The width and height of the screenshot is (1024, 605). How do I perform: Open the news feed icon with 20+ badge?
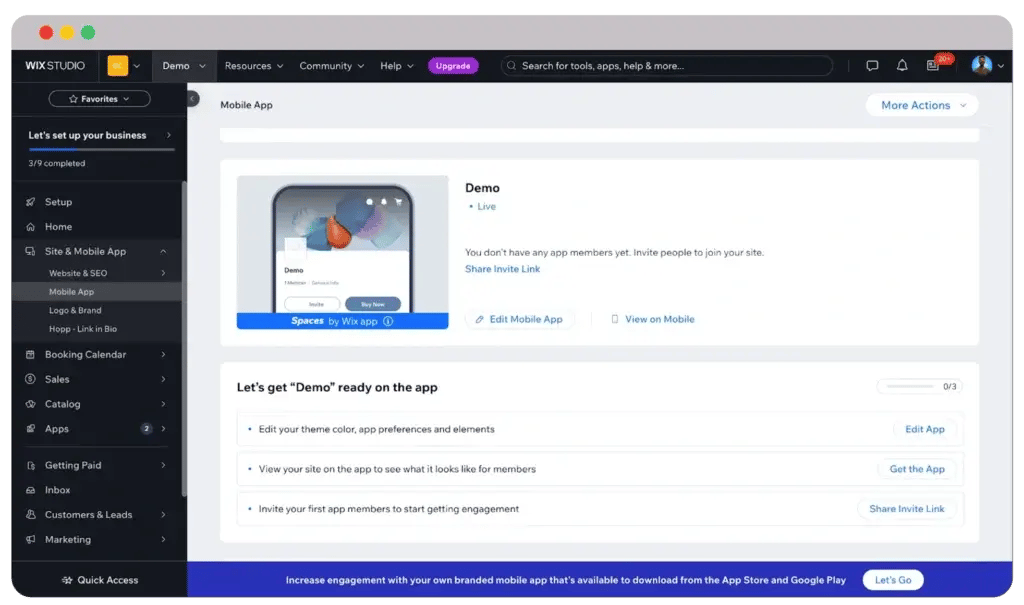933,66
